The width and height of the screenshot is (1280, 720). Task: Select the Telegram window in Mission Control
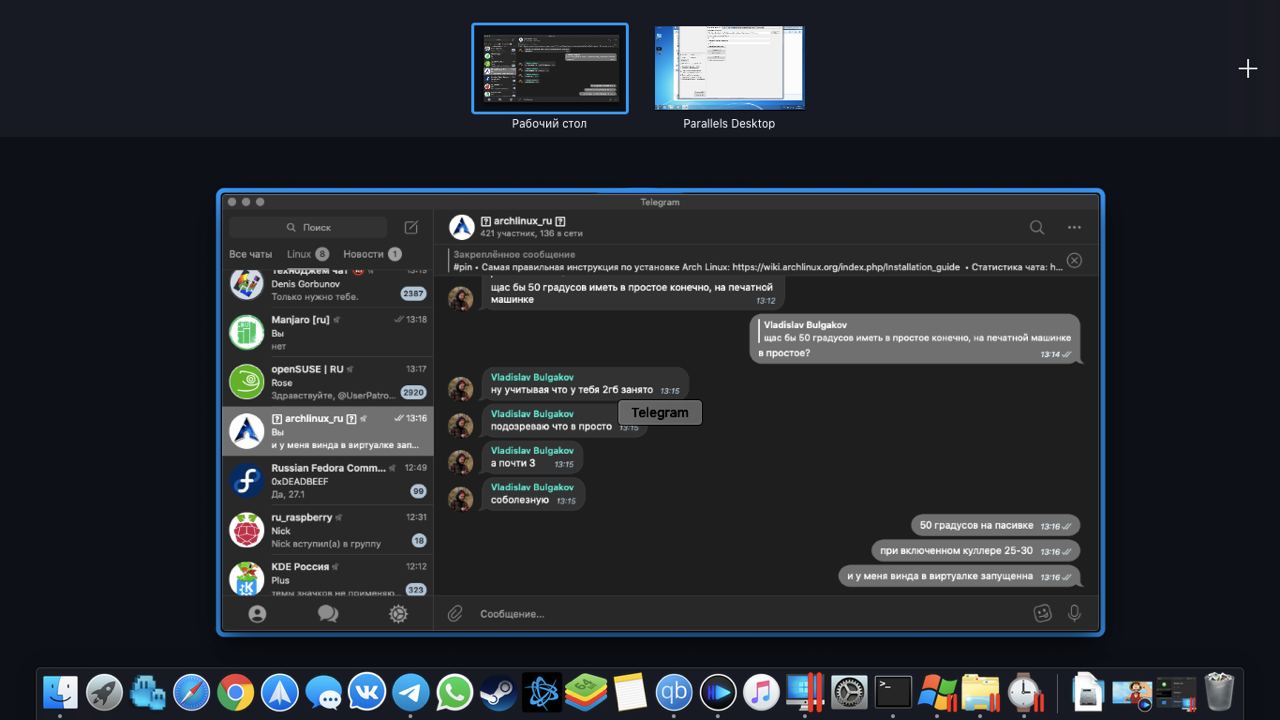[660, 412]
